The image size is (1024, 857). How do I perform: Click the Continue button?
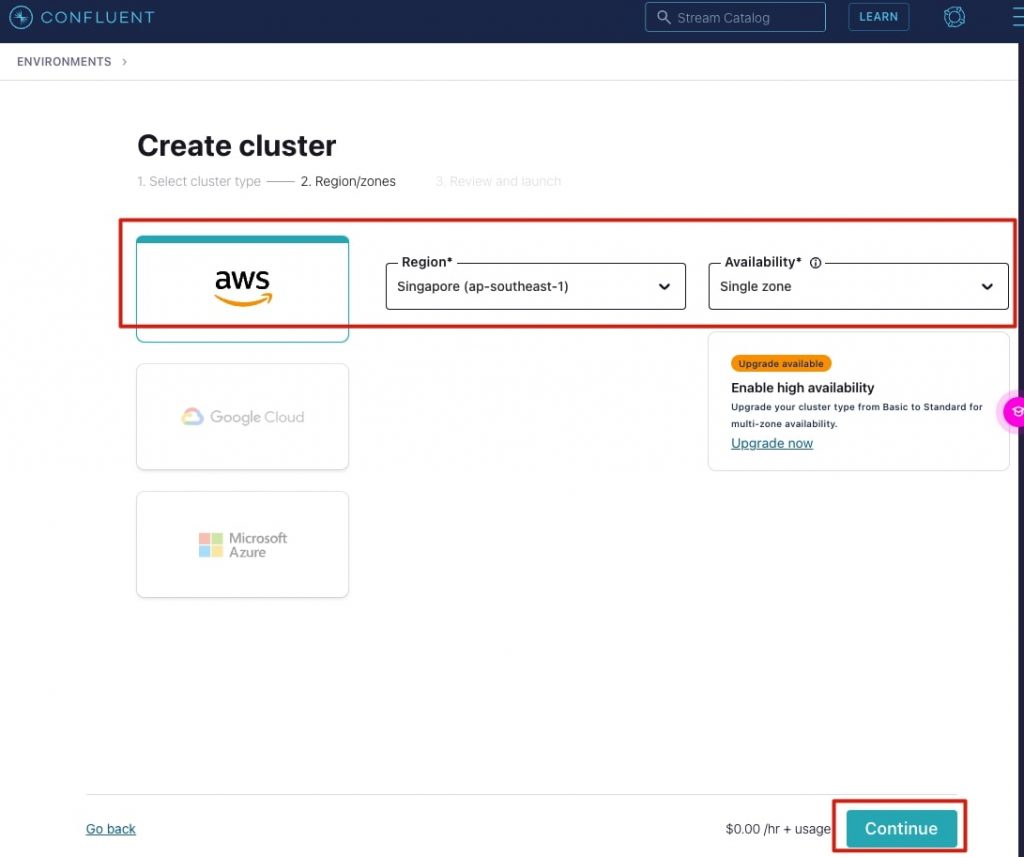899,828
